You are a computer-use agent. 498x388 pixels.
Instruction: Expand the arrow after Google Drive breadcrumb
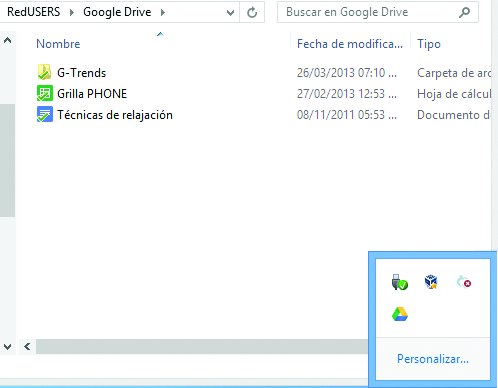point(163,13)
